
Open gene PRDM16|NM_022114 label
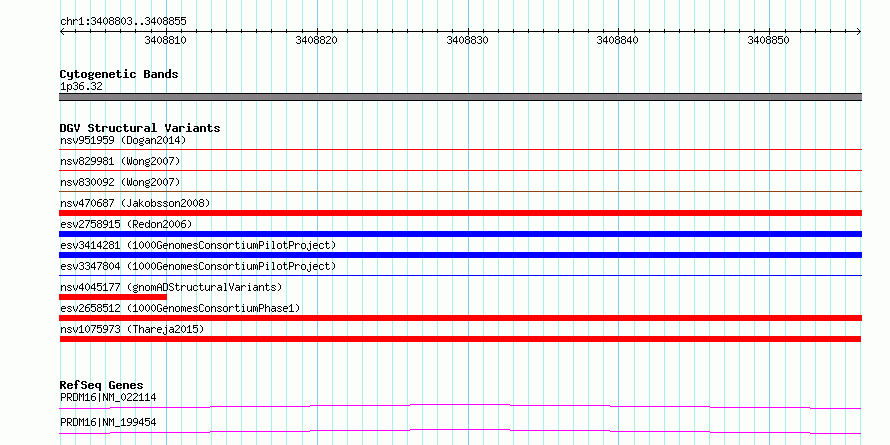click(108, 397)
